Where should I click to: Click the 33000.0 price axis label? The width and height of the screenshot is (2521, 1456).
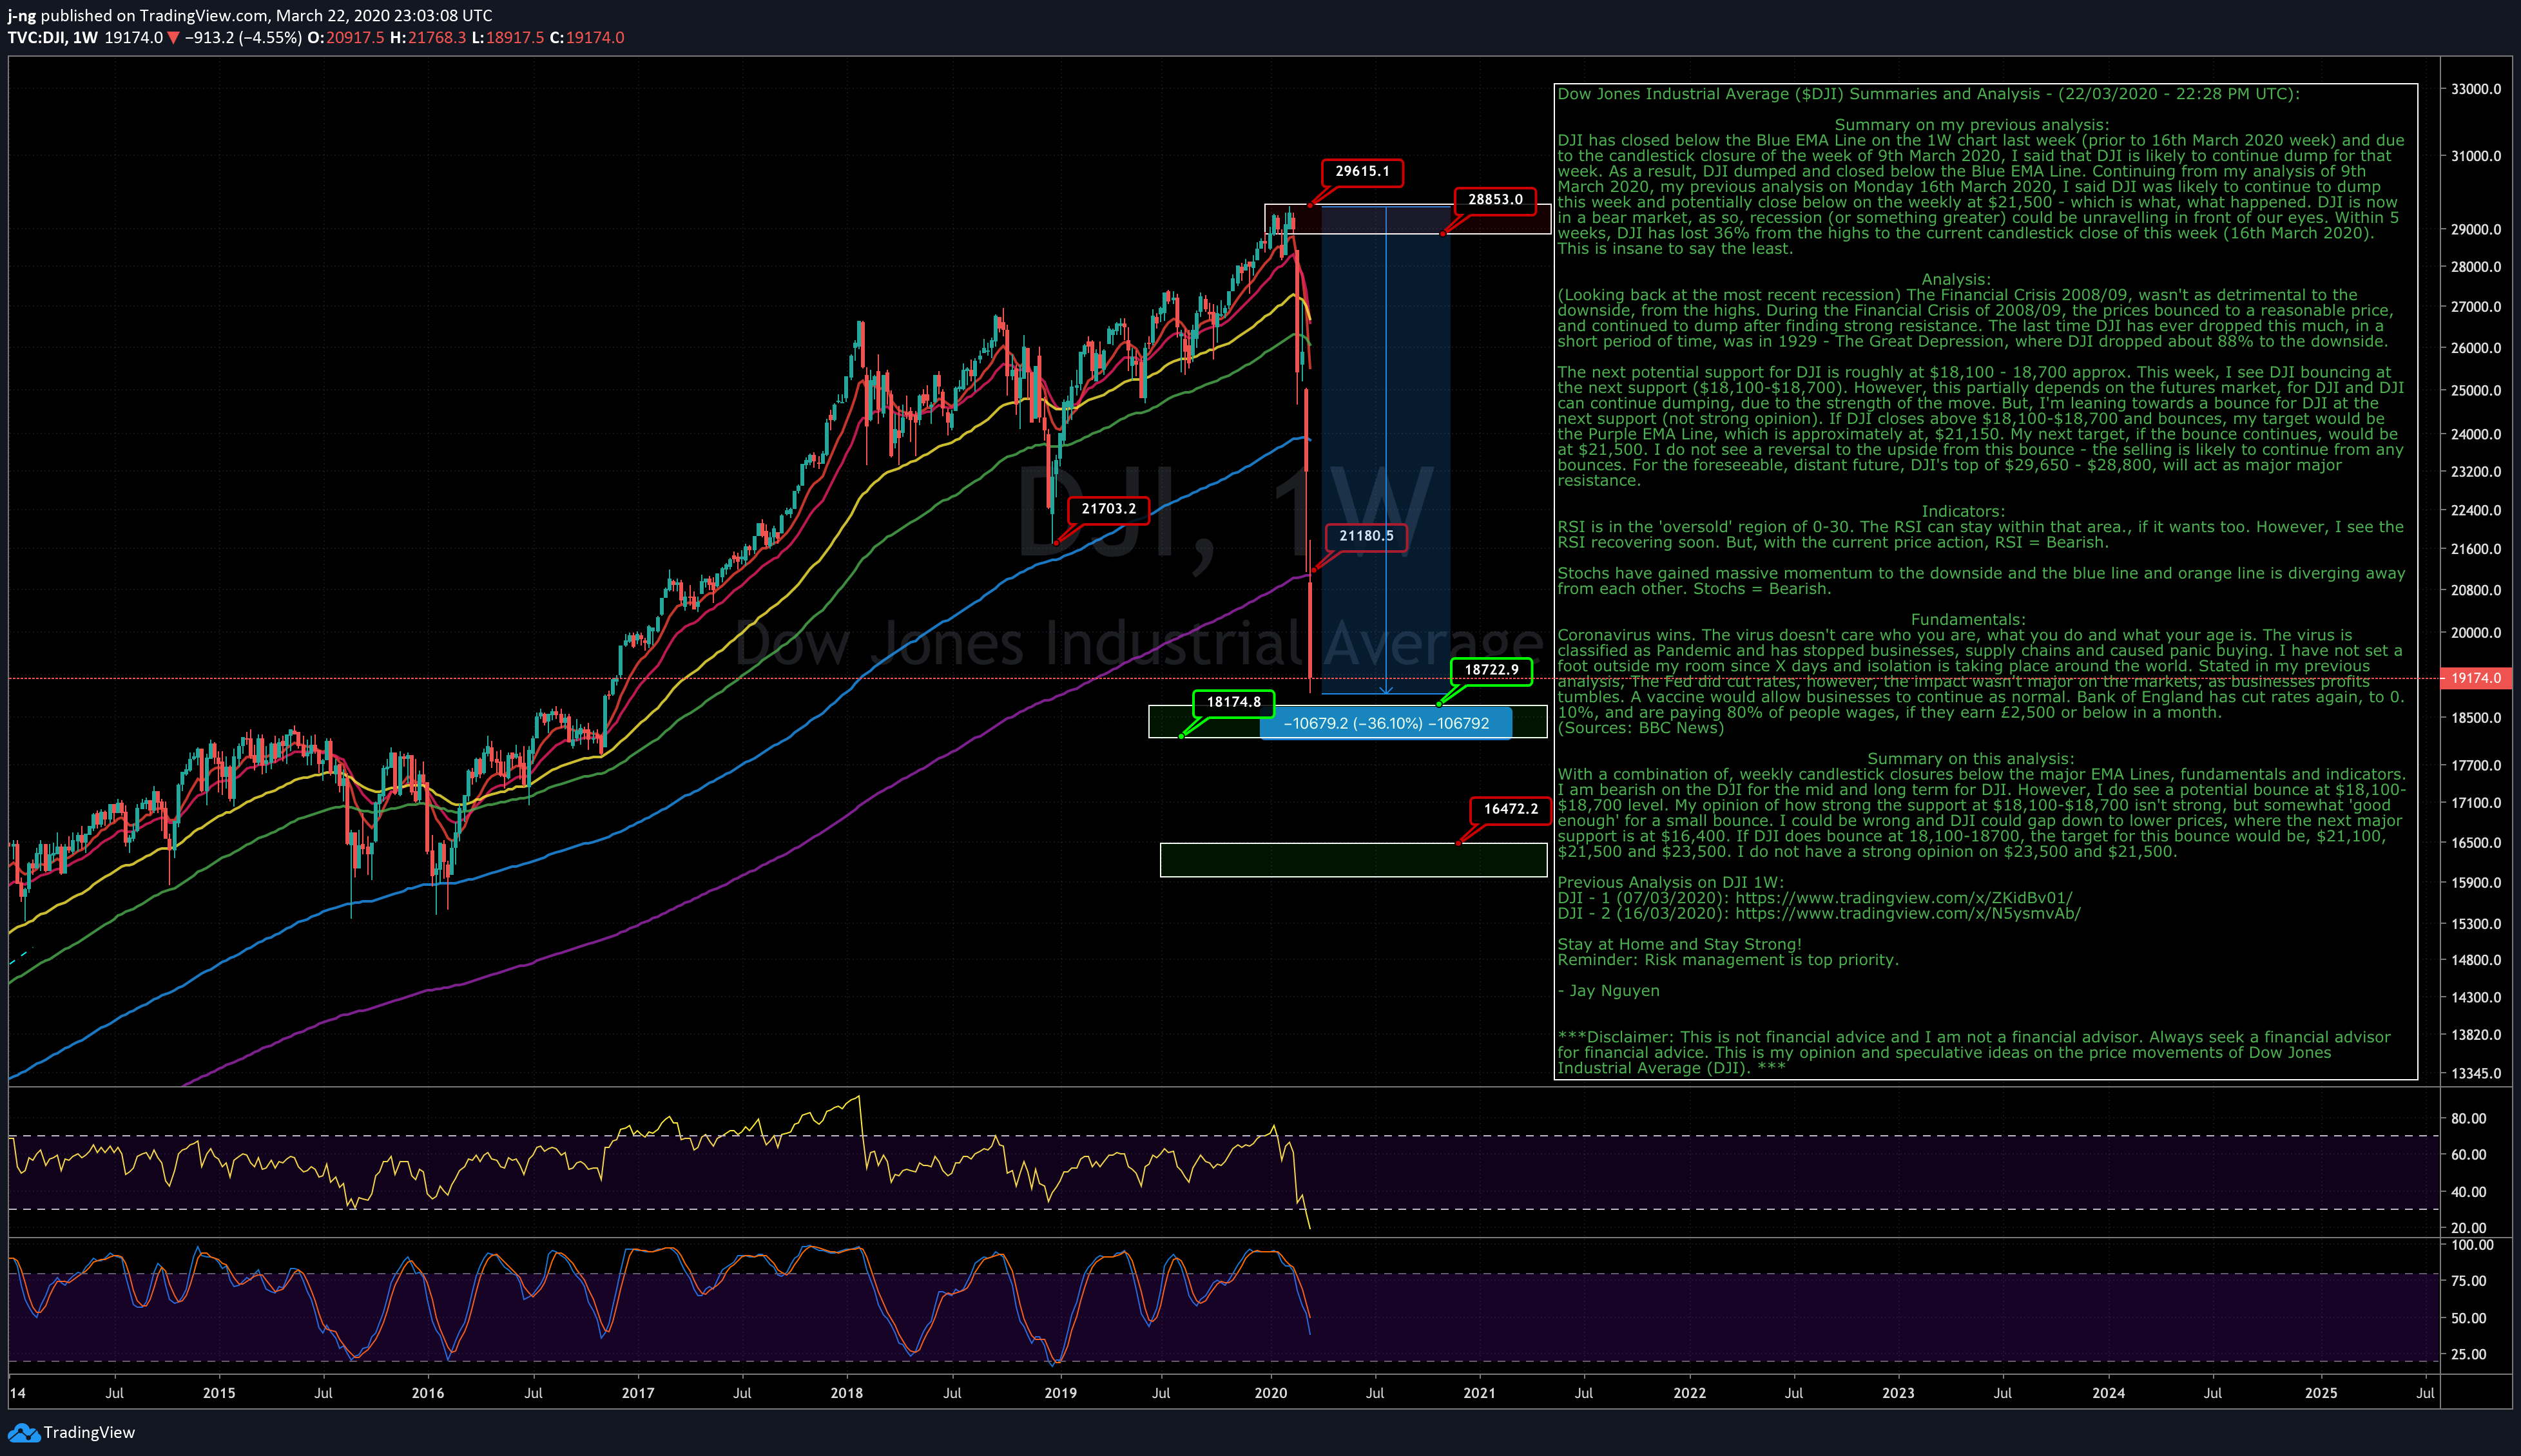click(2476, 89)
